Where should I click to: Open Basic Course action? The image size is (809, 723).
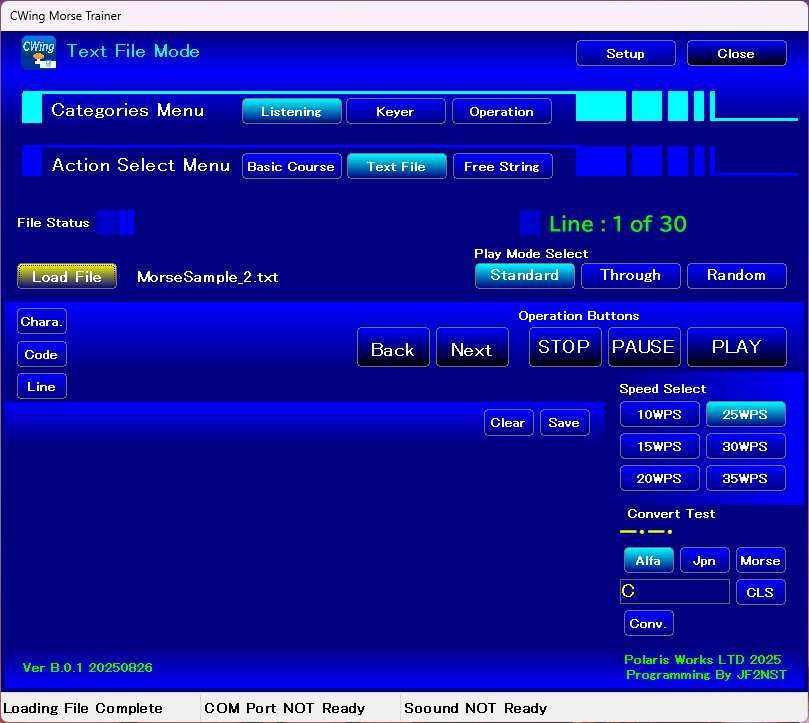point(291,166)
